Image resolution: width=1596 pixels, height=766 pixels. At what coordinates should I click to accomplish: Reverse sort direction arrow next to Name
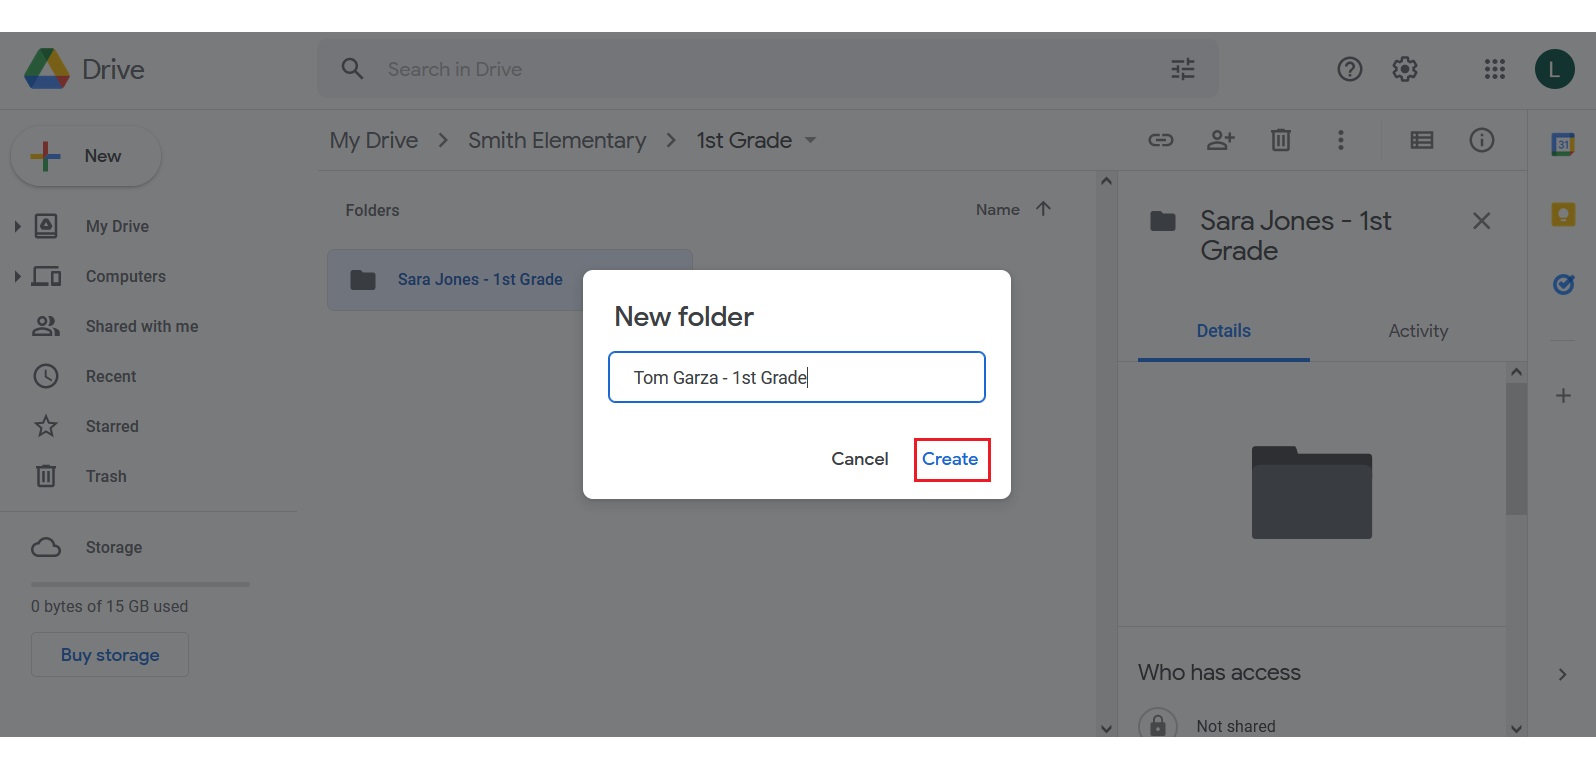(x=1043, y=209)
